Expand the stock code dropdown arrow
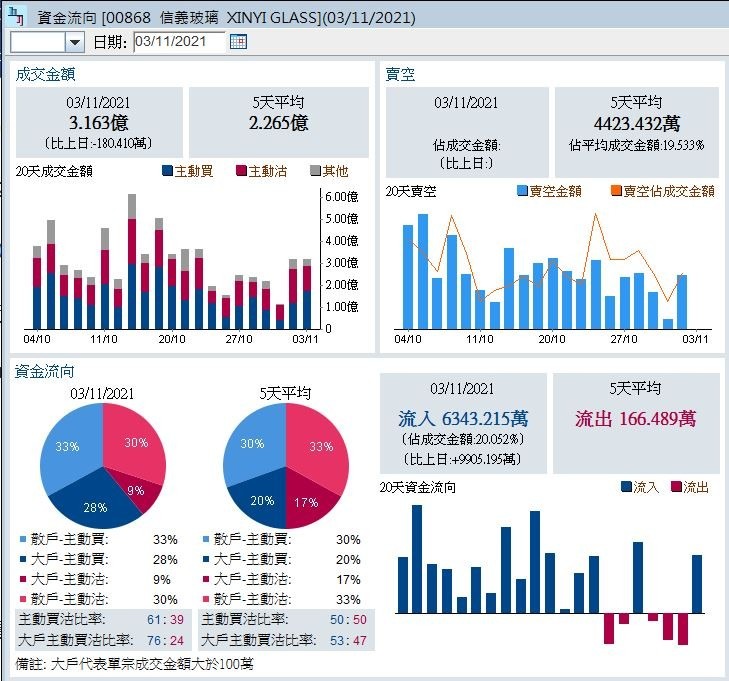The height and width of the screenshot is (681, 729). (75, 42)
